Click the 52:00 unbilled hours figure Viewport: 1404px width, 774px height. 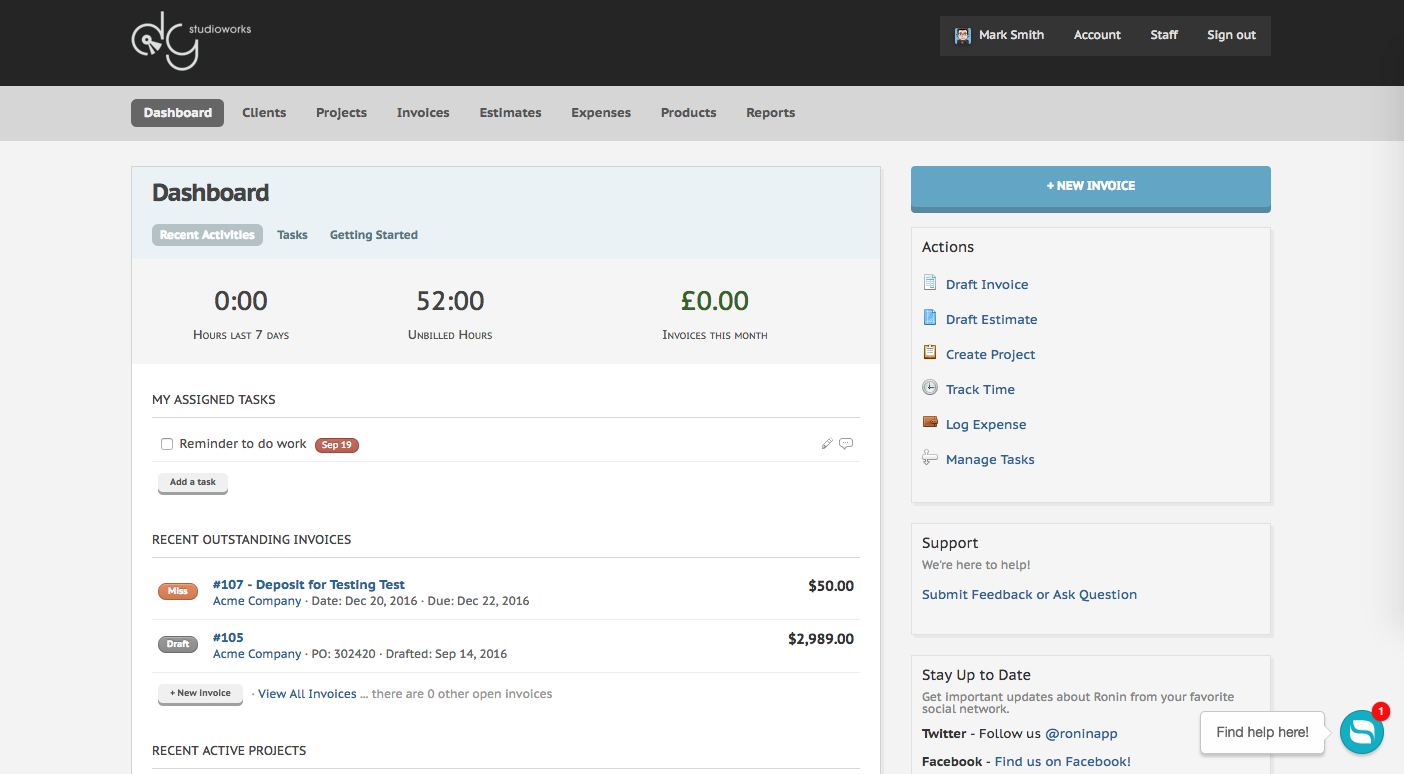450,300
